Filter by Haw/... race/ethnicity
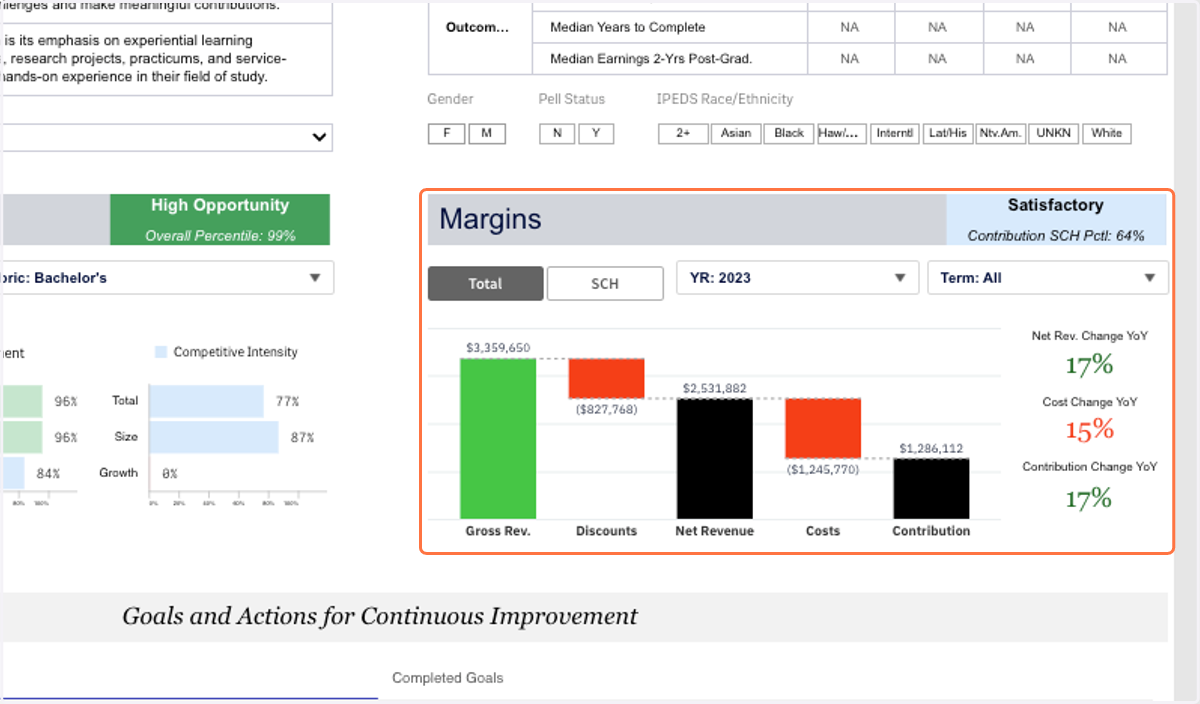The image size is (1200, 704). click(x=842, y=133)
